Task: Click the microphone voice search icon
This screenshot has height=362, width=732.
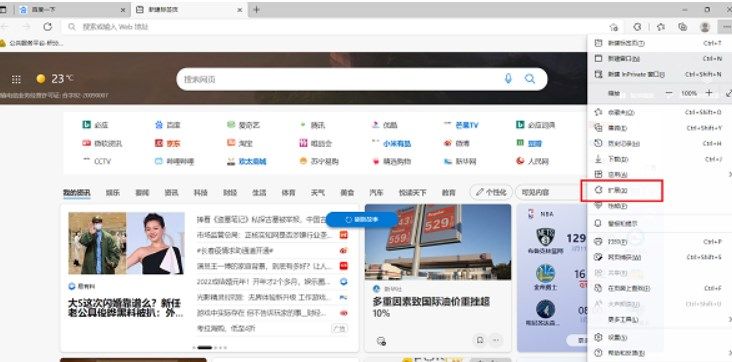Action: click(508, 79)
